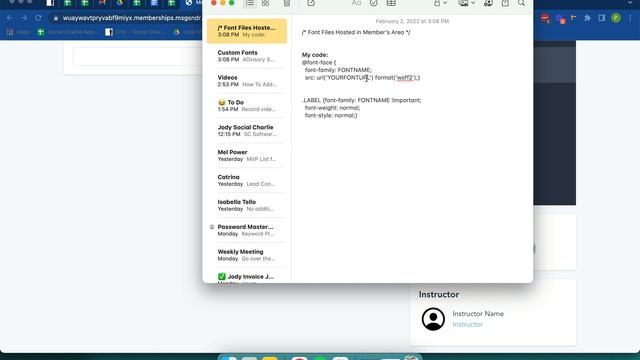Switch Notes to list view

249,3
